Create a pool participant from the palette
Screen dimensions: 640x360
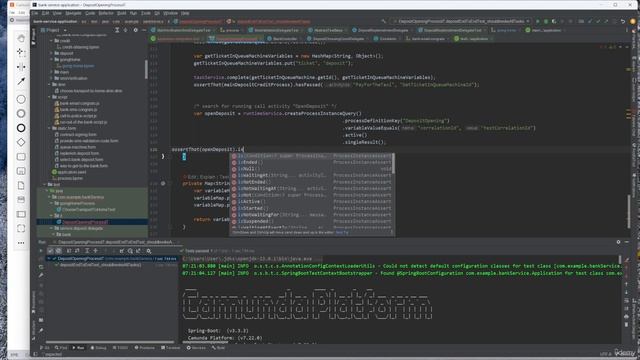[21, 214]
